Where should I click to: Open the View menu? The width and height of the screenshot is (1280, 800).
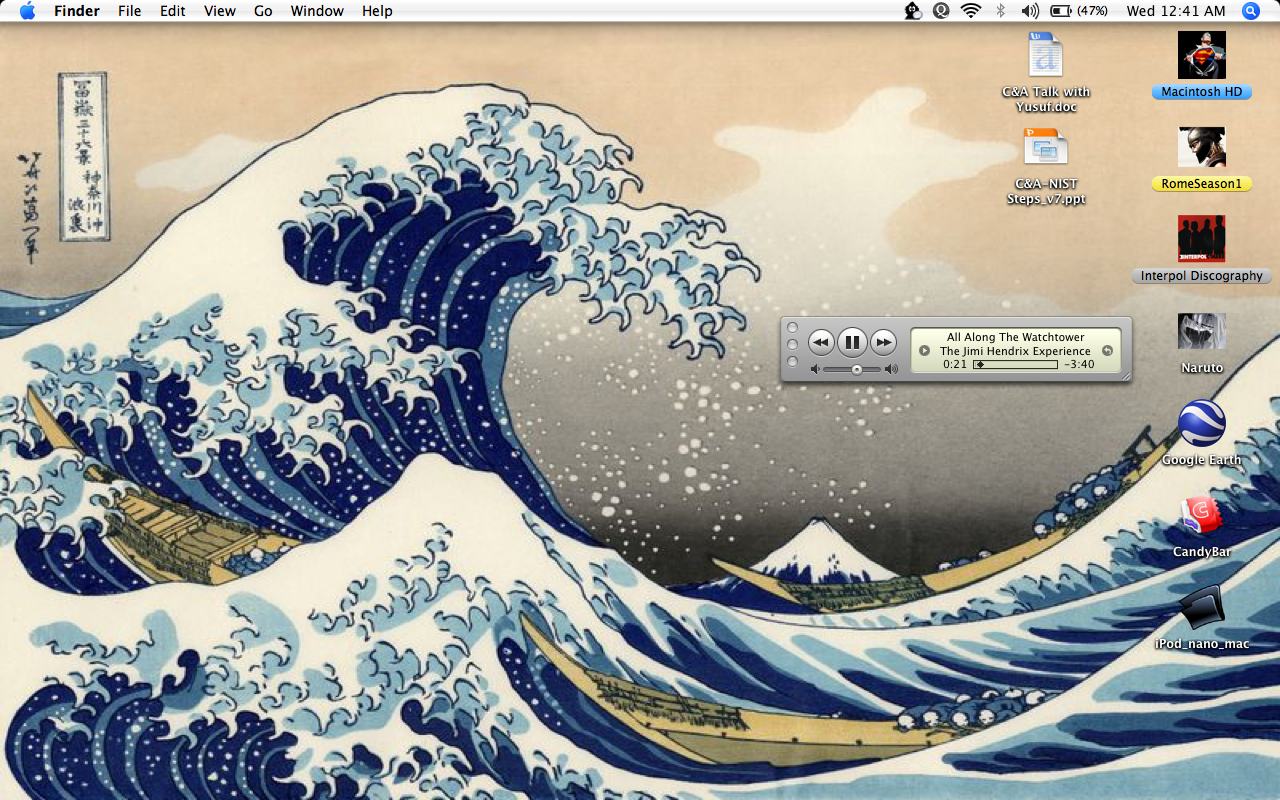[x=220, y=11]
